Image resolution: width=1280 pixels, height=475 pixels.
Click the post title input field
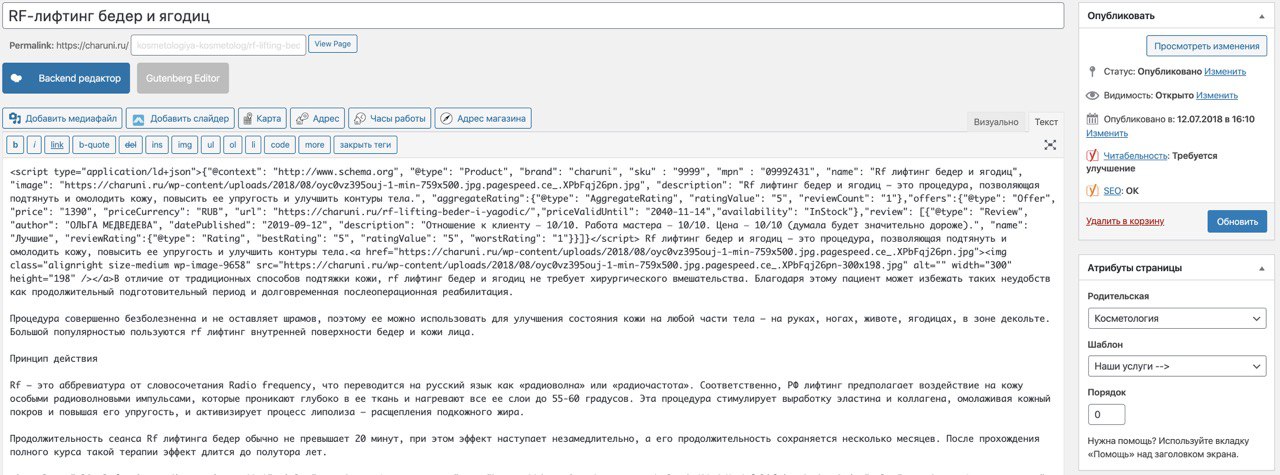click(532, 15)
